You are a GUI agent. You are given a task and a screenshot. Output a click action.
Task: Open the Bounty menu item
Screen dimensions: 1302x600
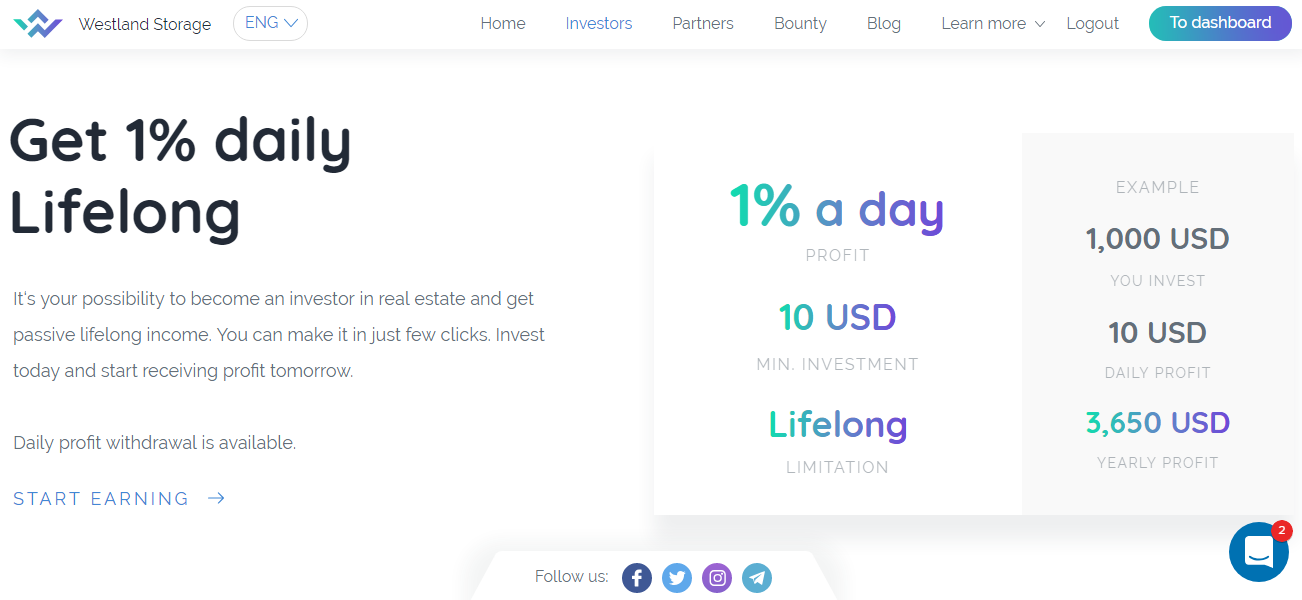[800, 23]
